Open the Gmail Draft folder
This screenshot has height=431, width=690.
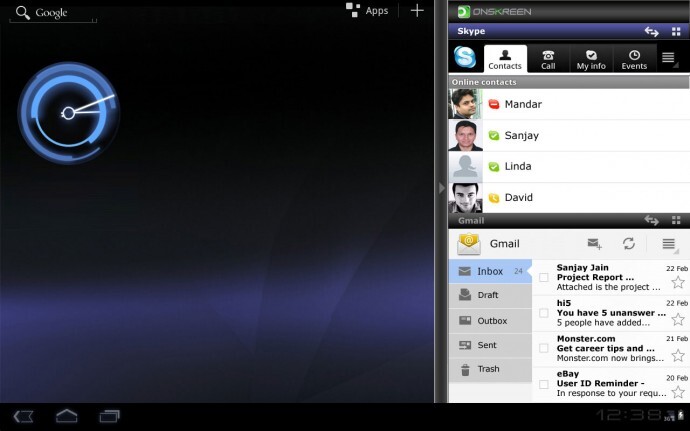click(x=489, y=295)
